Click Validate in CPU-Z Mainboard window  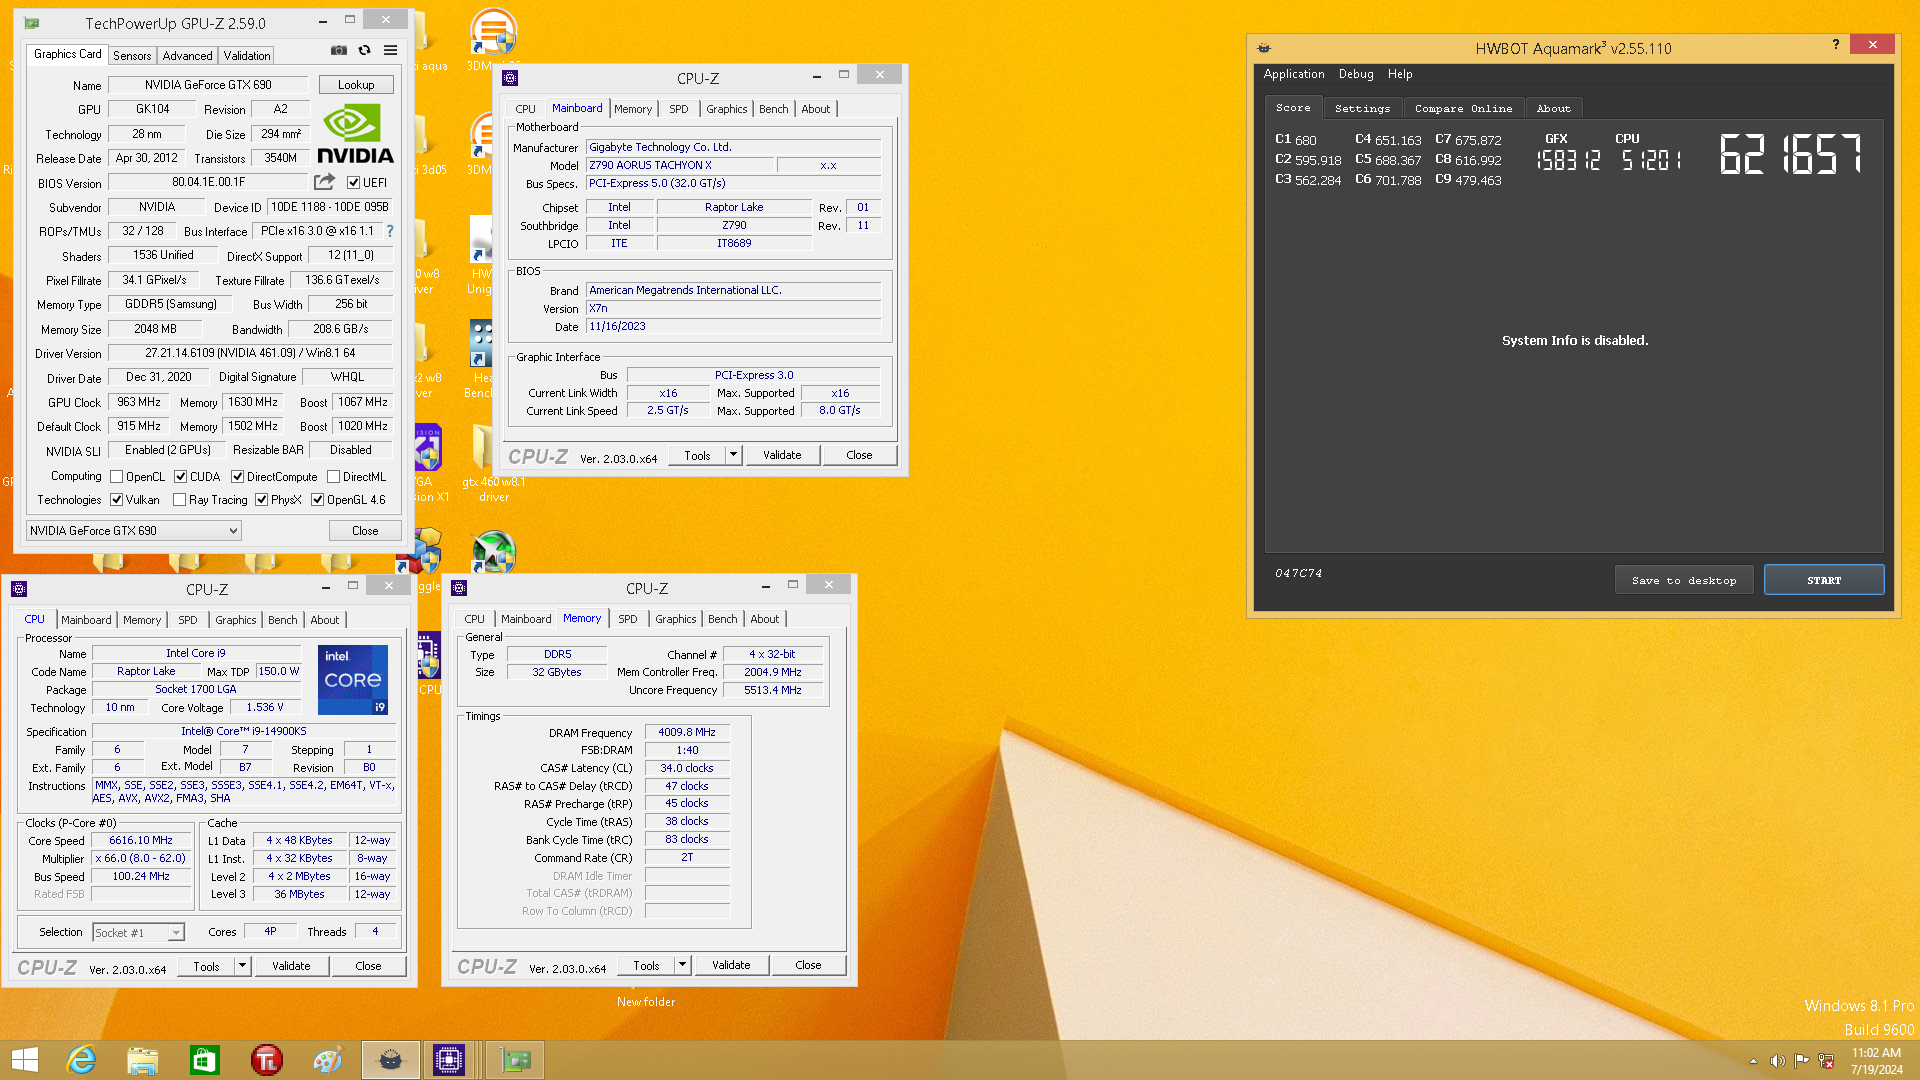tap(782, 455)
